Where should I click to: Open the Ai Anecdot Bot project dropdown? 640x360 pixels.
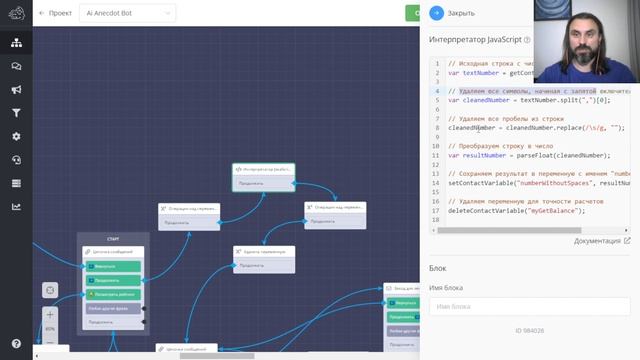(127, 13)
